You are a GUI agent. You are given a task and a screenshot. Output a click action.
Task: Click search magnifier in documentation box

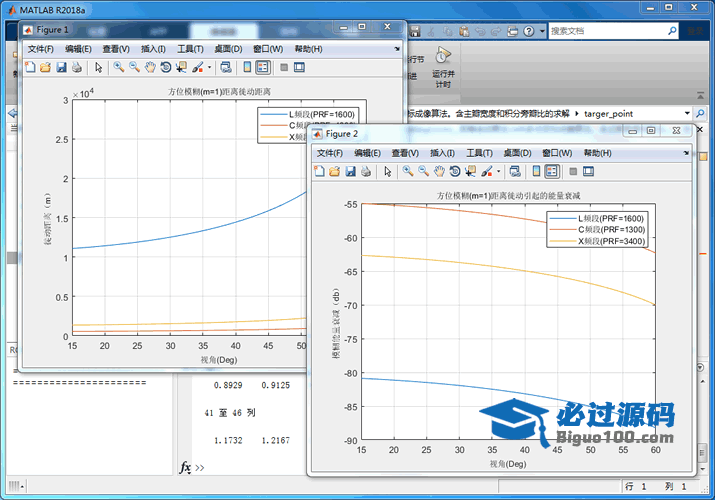[x=672, y=31]
